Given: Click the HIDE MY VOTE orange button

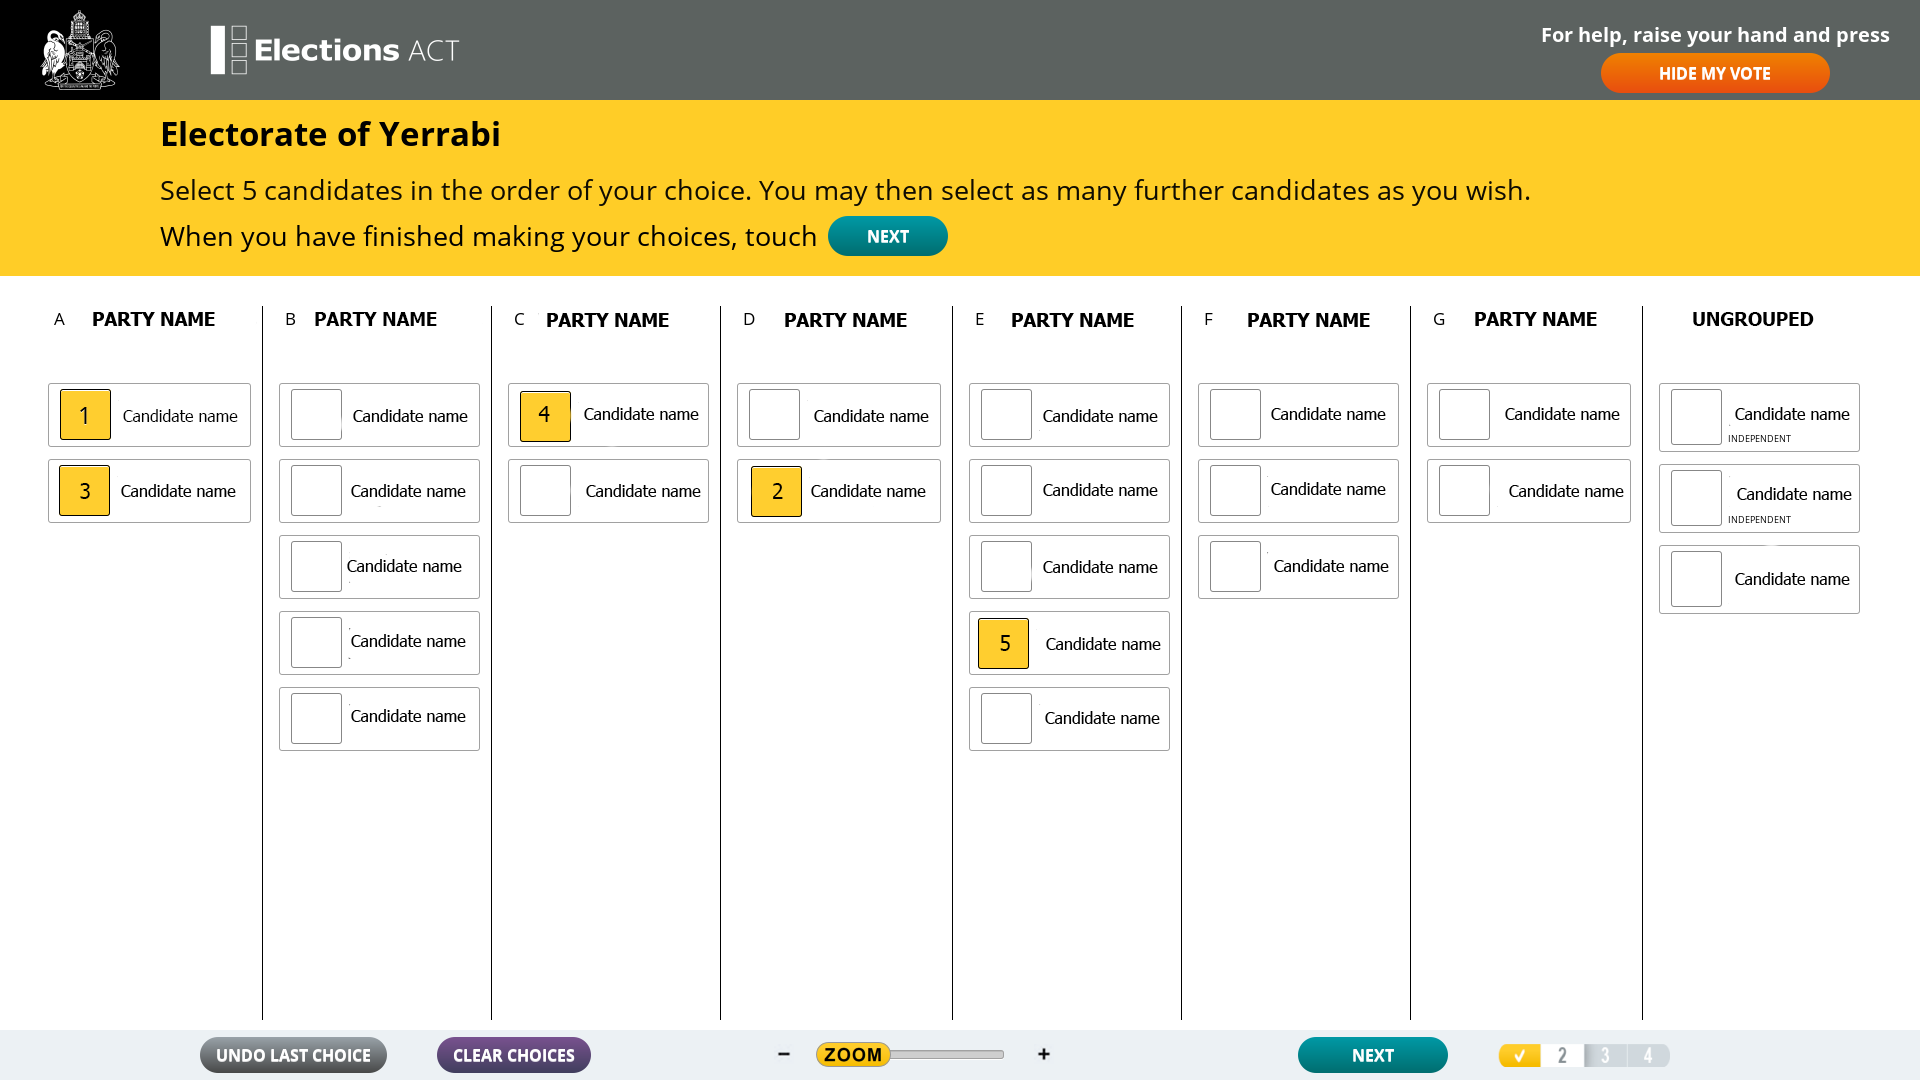Looking at the screenshot, I should (1714, 74).
